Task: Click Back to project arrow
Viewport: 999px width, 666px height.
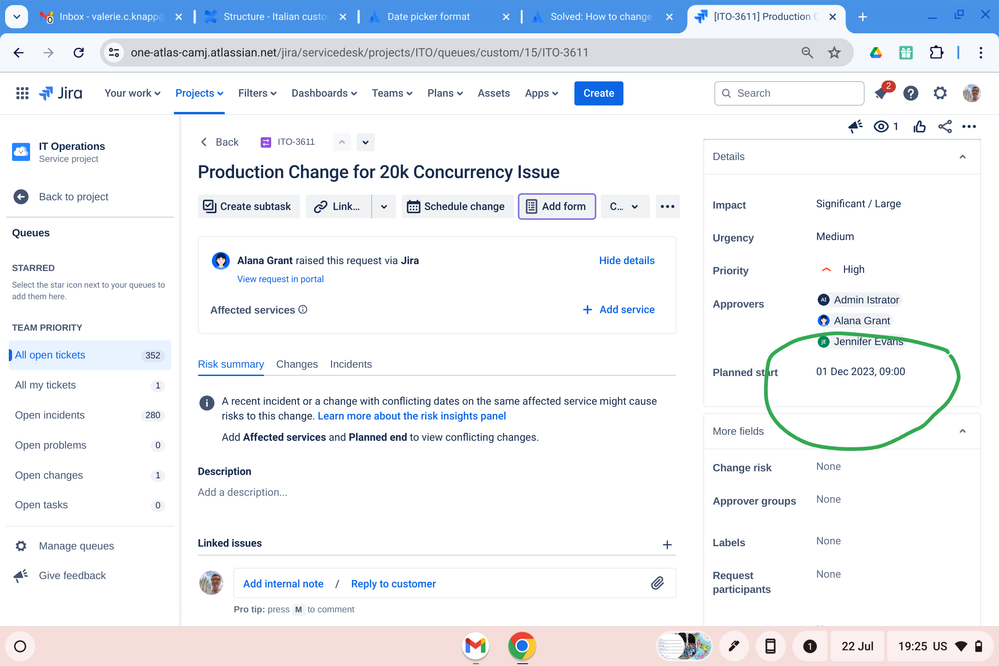Action: [21, 196]
